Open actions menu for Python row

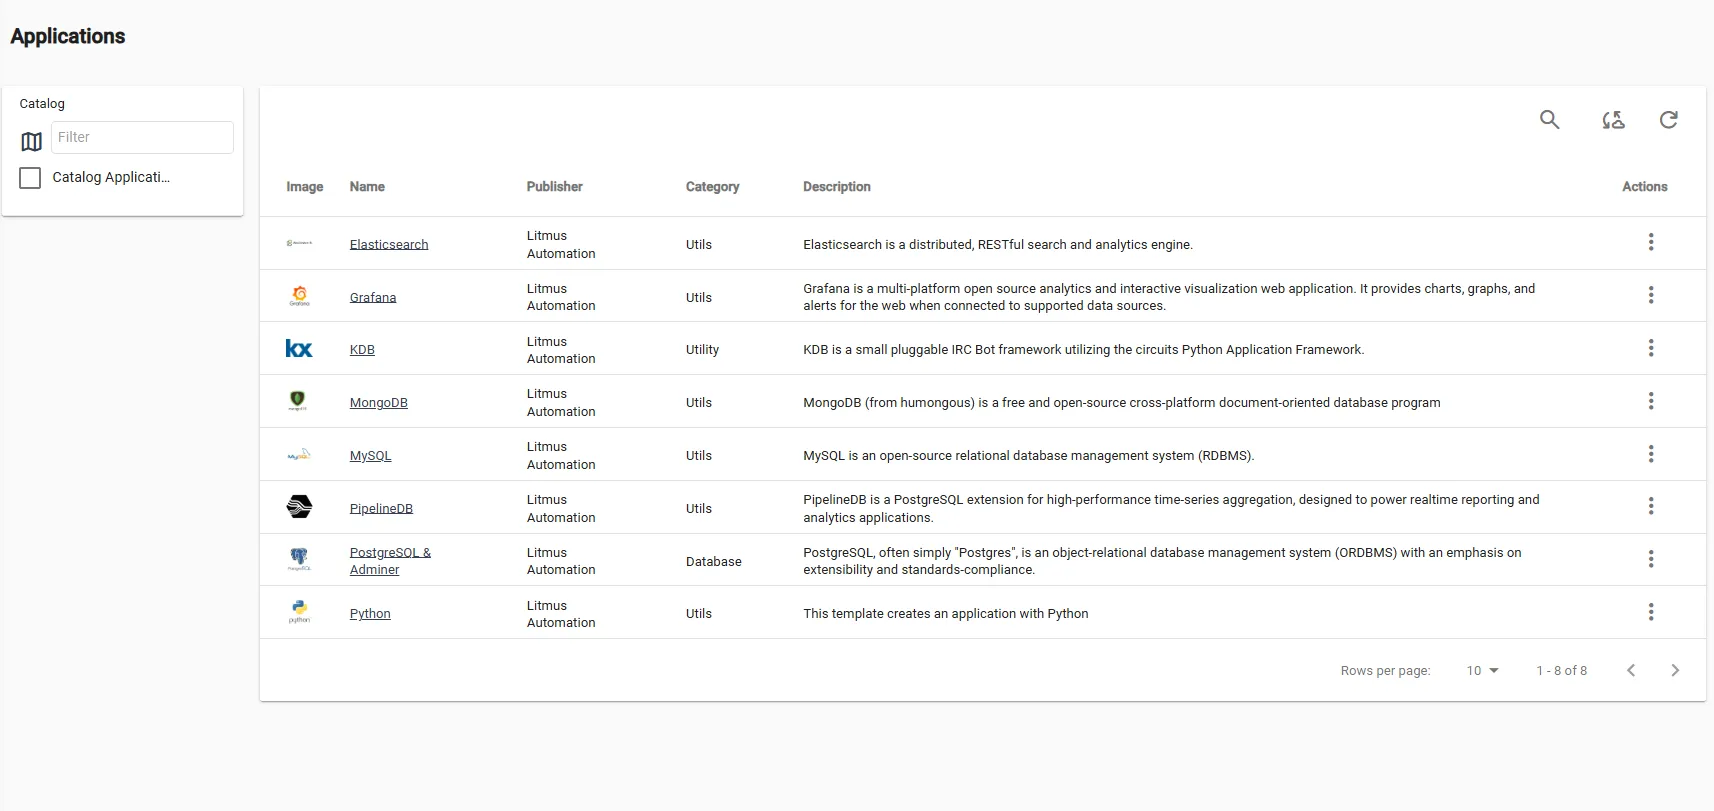click(1651, 612)
